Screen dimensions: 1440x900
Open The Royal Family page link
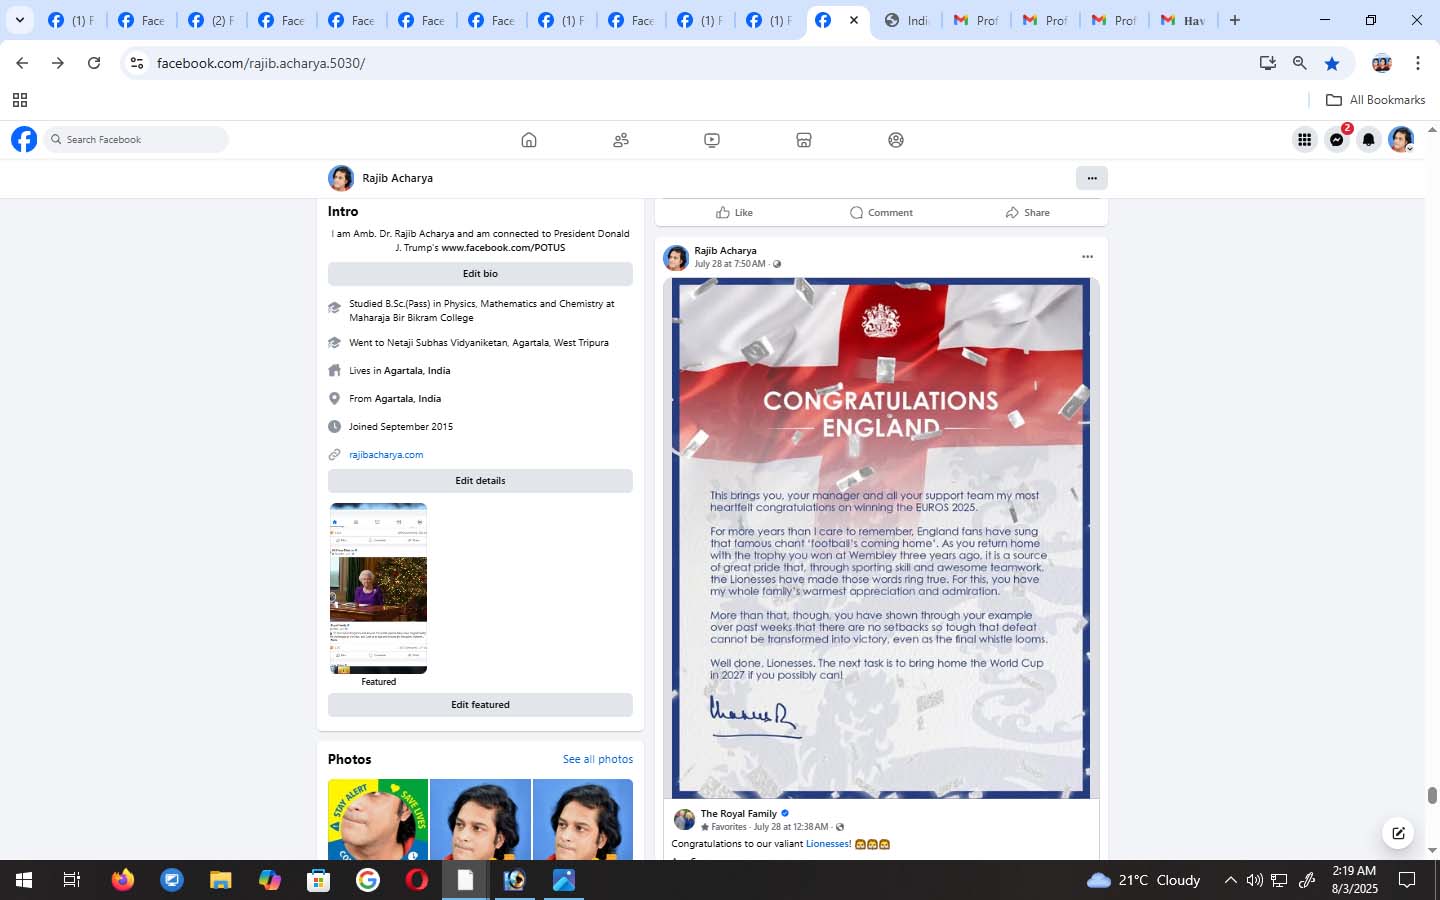pyautogui.click(x=739, y=814)
